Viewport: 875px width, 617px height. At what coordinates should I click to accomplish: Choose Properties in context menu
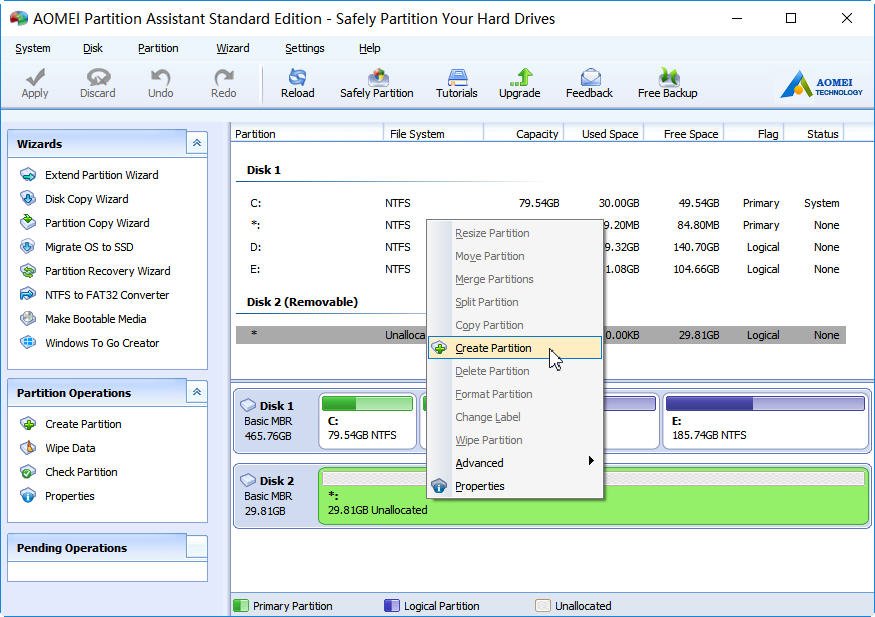[515, 486]
